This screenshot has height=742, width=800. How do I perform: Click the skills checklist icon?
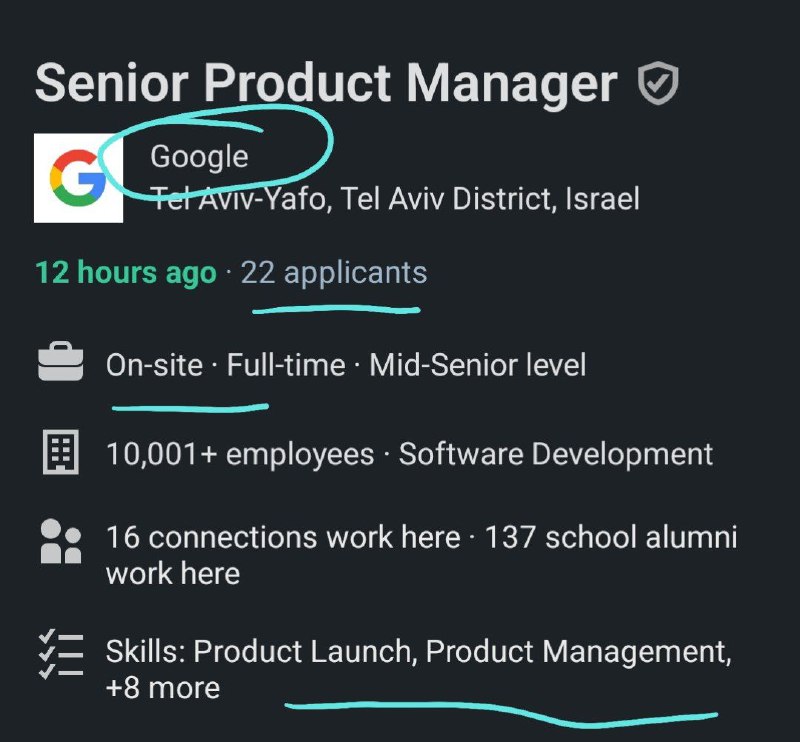(x=61, y=654)
